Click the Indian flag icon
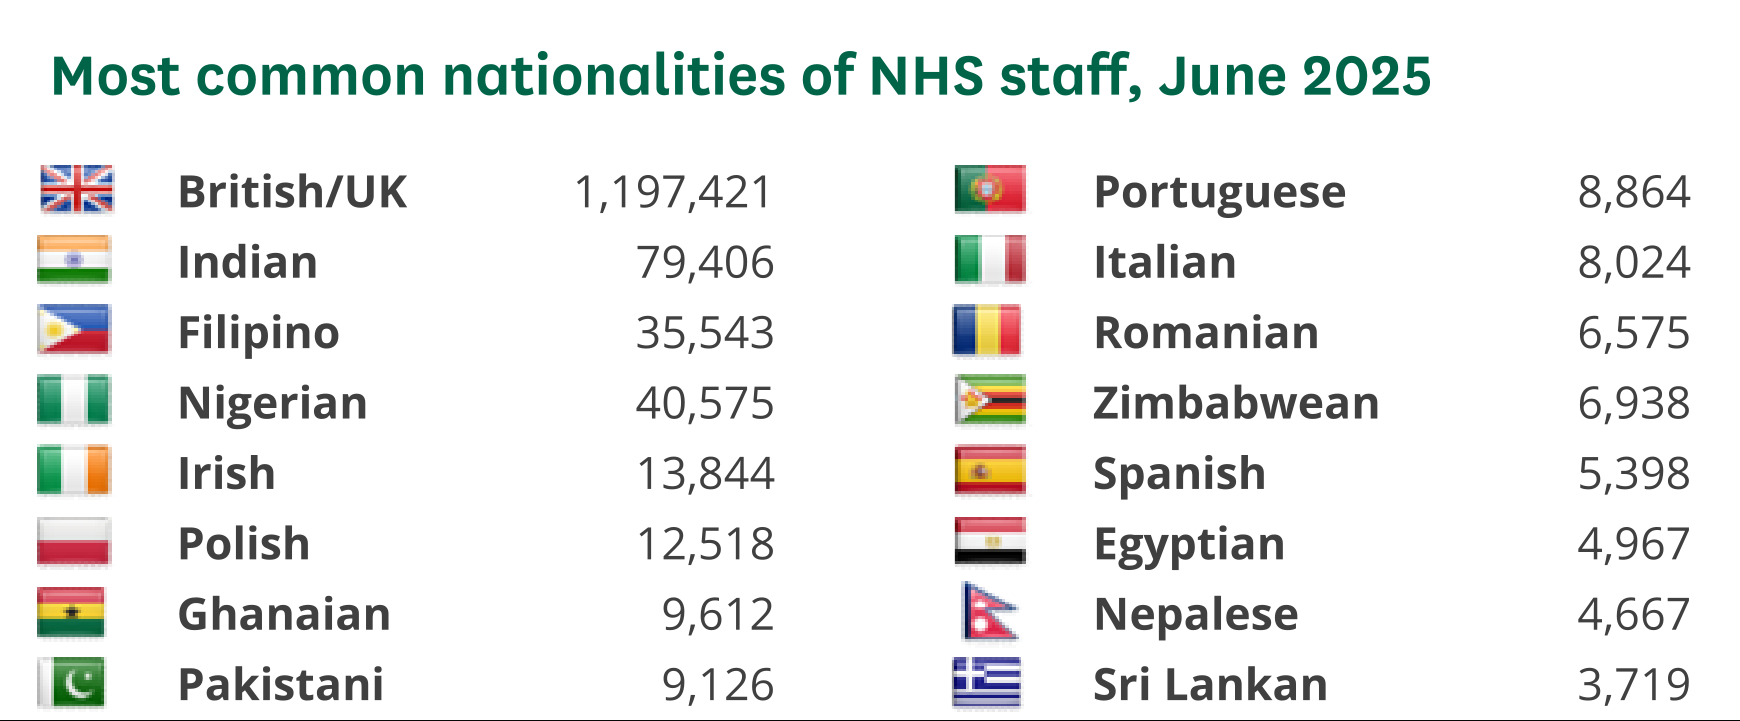1740x721 pixels. (x=74, y=260)
